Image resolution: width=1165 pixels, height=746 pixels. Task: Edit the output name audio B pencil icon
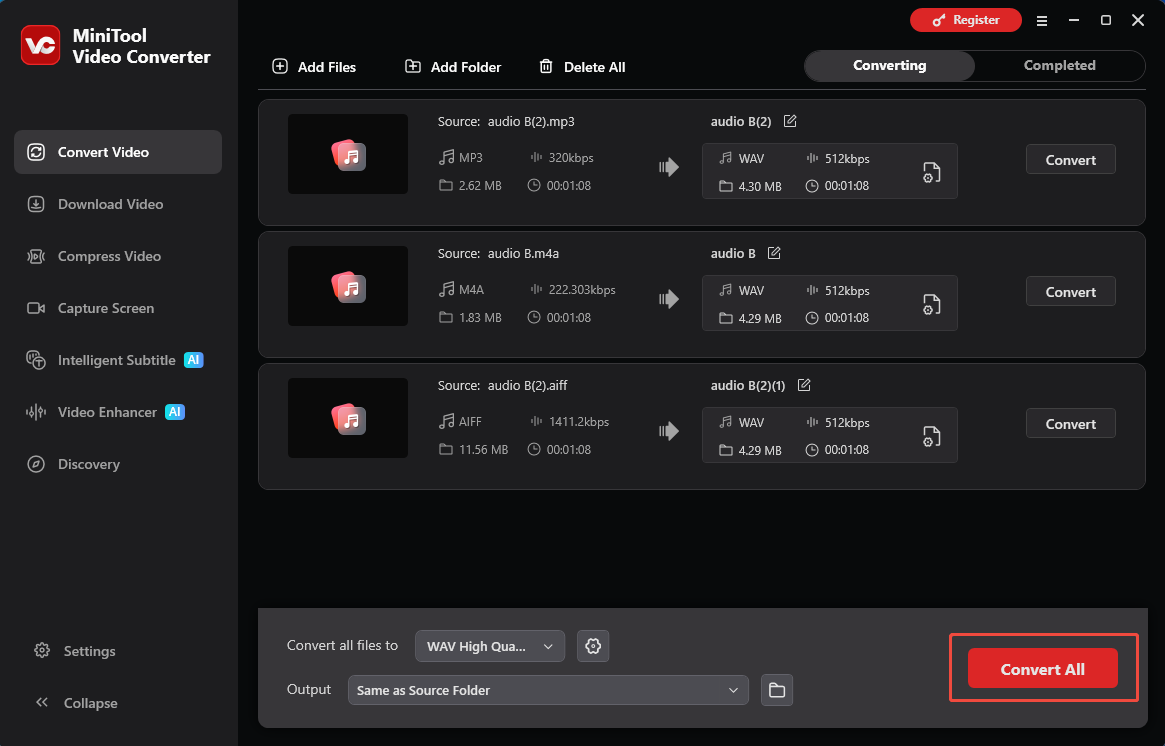coord(773,253)
